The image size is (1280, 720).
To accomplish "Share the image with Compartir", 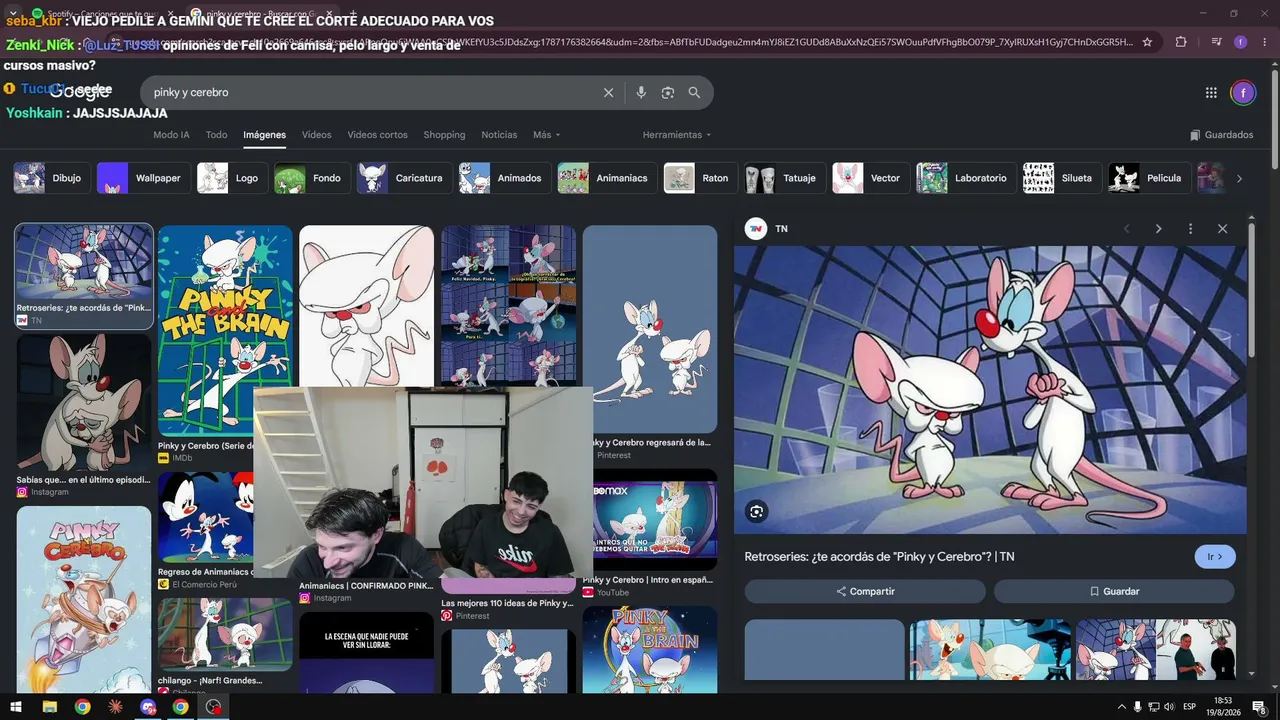I will (x=865, y=591).
